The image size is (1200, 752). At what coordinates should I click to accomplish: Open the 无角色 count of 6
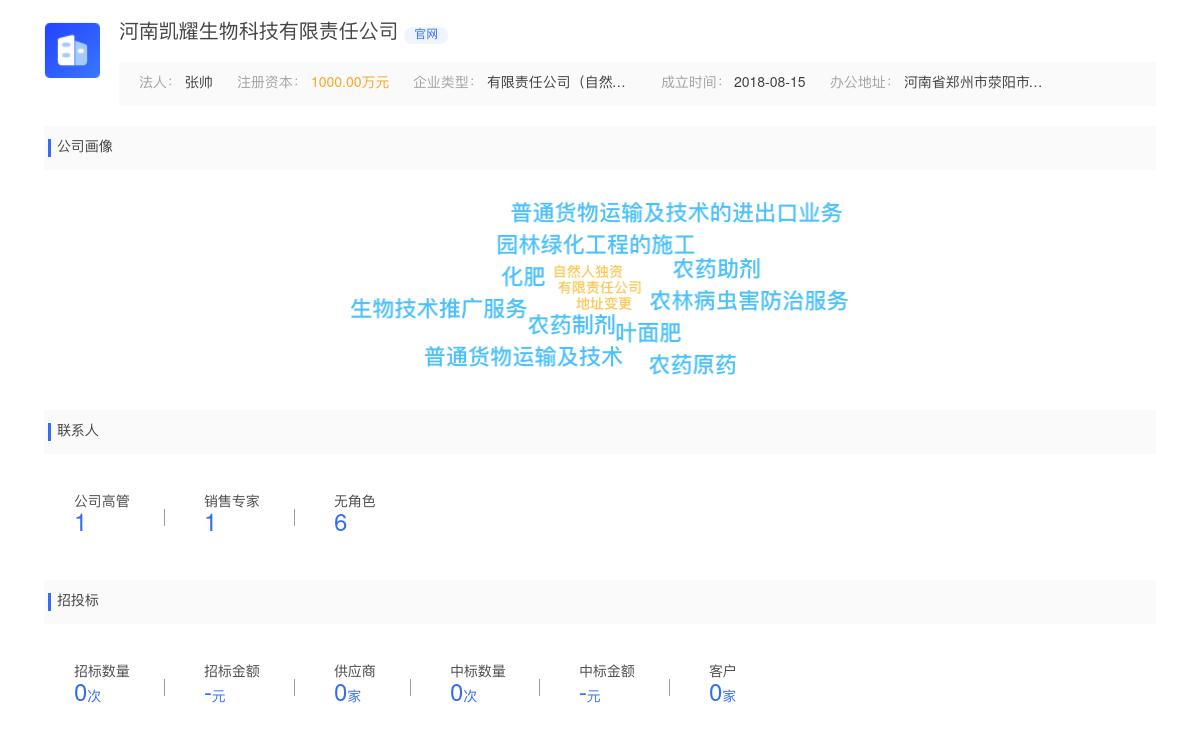pos(340,523)
